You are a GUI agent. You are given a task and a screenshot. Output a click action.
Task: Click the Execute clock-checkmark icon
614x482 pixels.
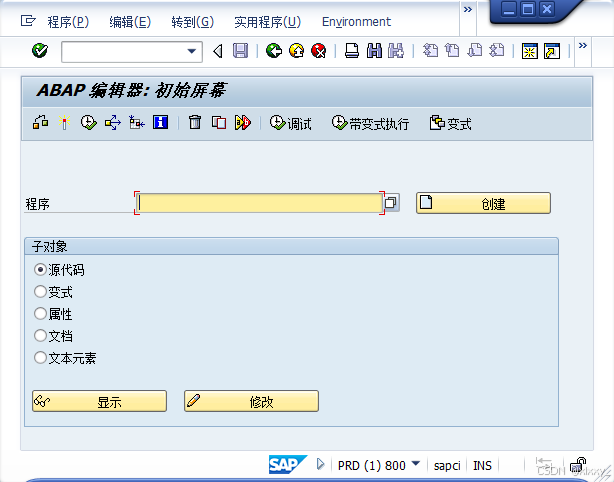[x=88, y=123]
